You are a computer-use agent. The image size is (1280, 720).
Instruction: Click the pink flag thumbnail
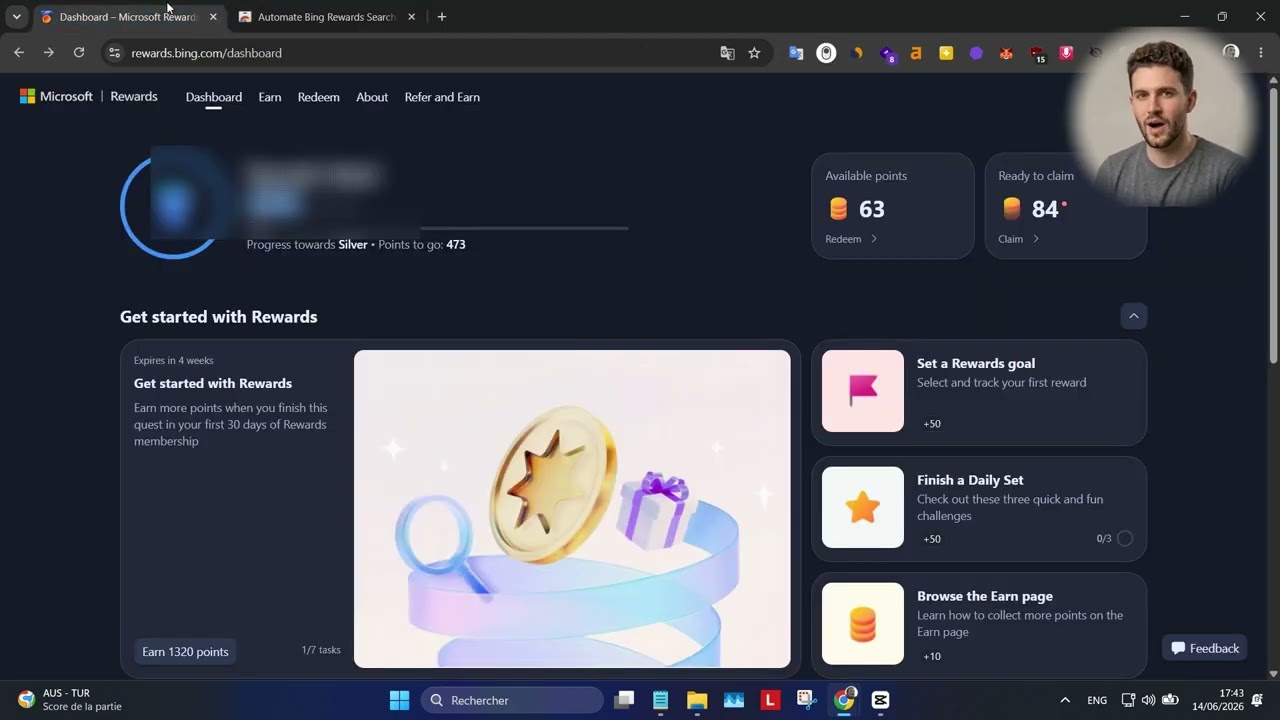(863, 391)
